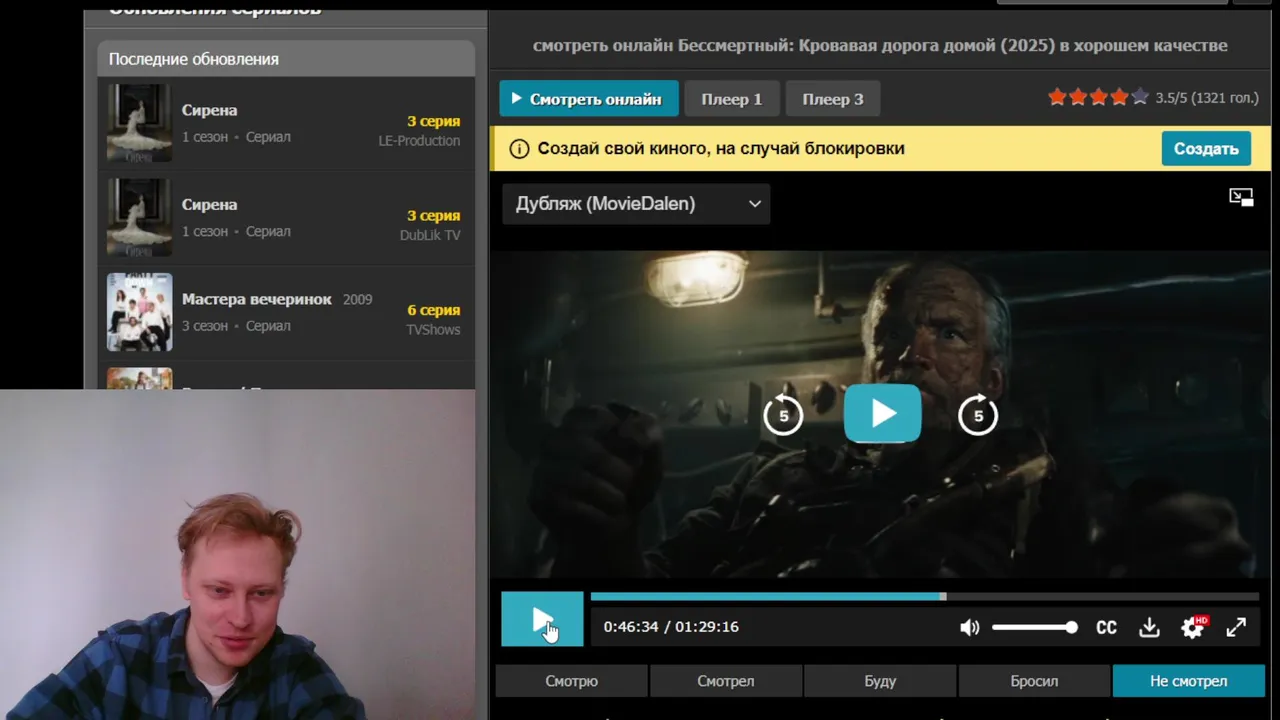Open Мастера вечеринок series link
This screenshot has width=1280, height=720.
257,299
